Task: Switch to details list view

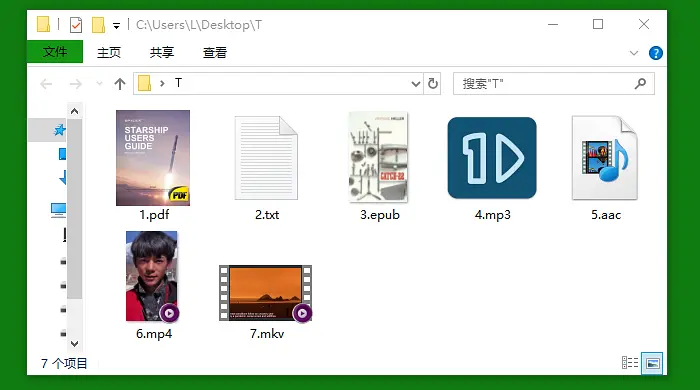Action: click(630, 363)
